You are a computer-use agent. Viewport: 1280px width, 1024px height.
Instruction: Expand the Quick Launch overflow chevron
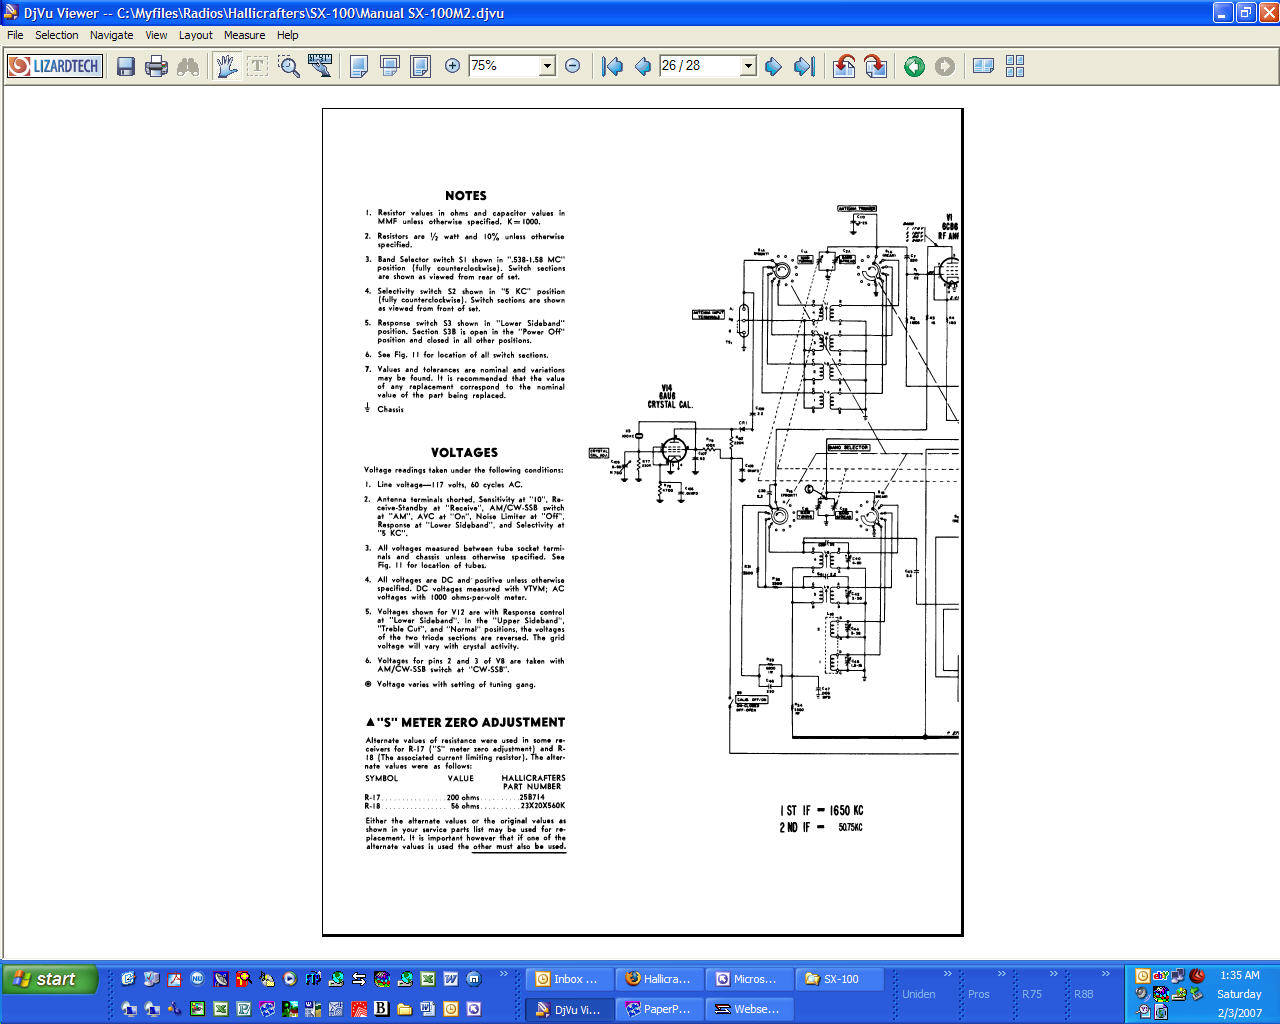[x=503, y=974]
